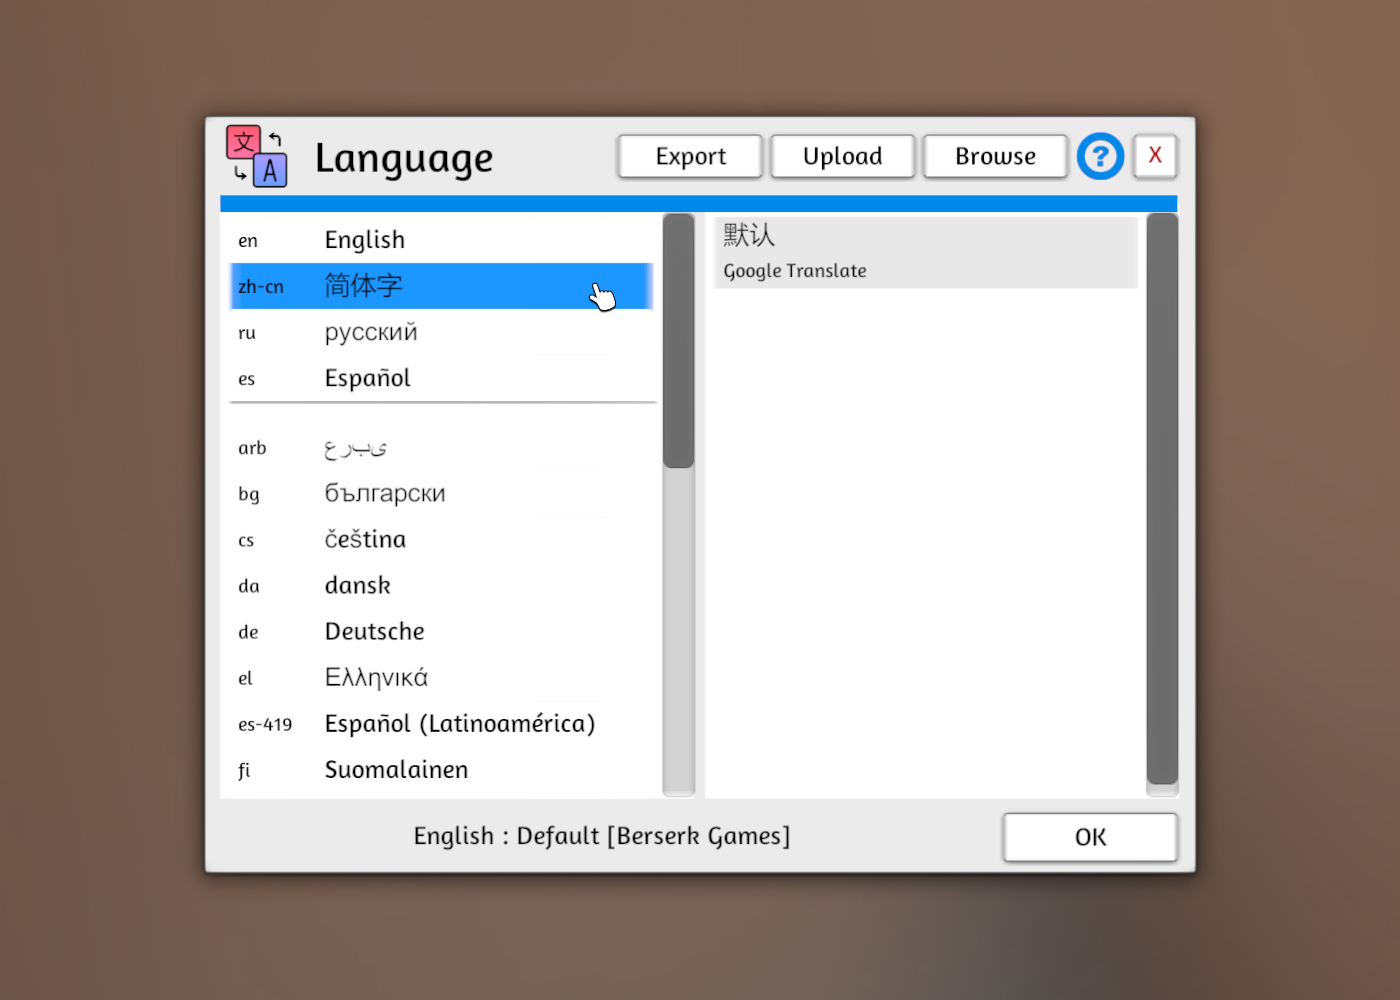Image resolution: width=1400 pixels, height=1000 pixels.
Task: Pick čeština language option
Action: [440, 540]
